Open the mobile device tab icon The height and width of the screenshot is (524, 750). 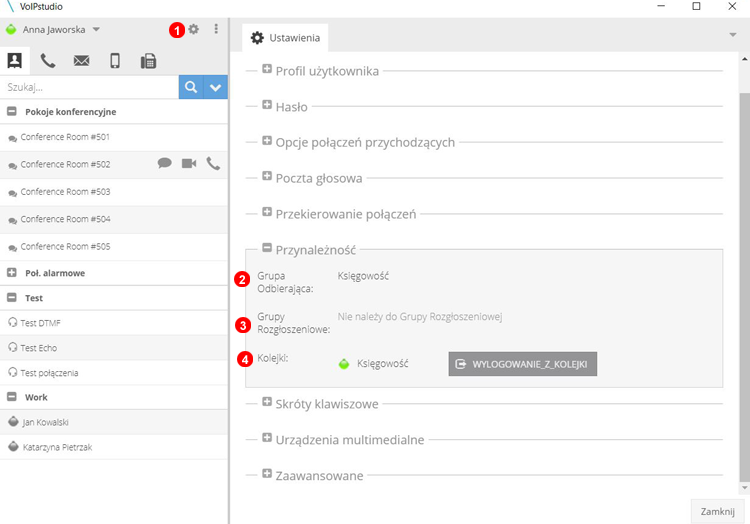[x=115, y=61]
